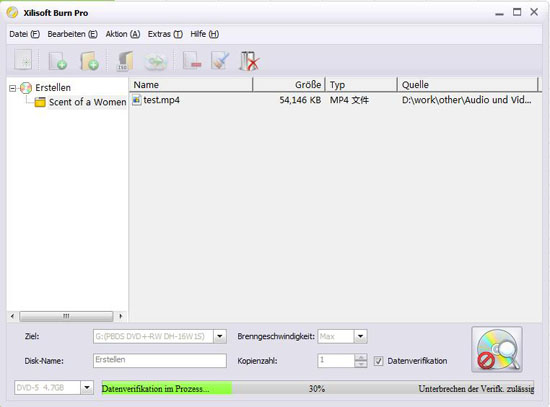
Task: Click the 30% progress label
Action: click(317, 389)
